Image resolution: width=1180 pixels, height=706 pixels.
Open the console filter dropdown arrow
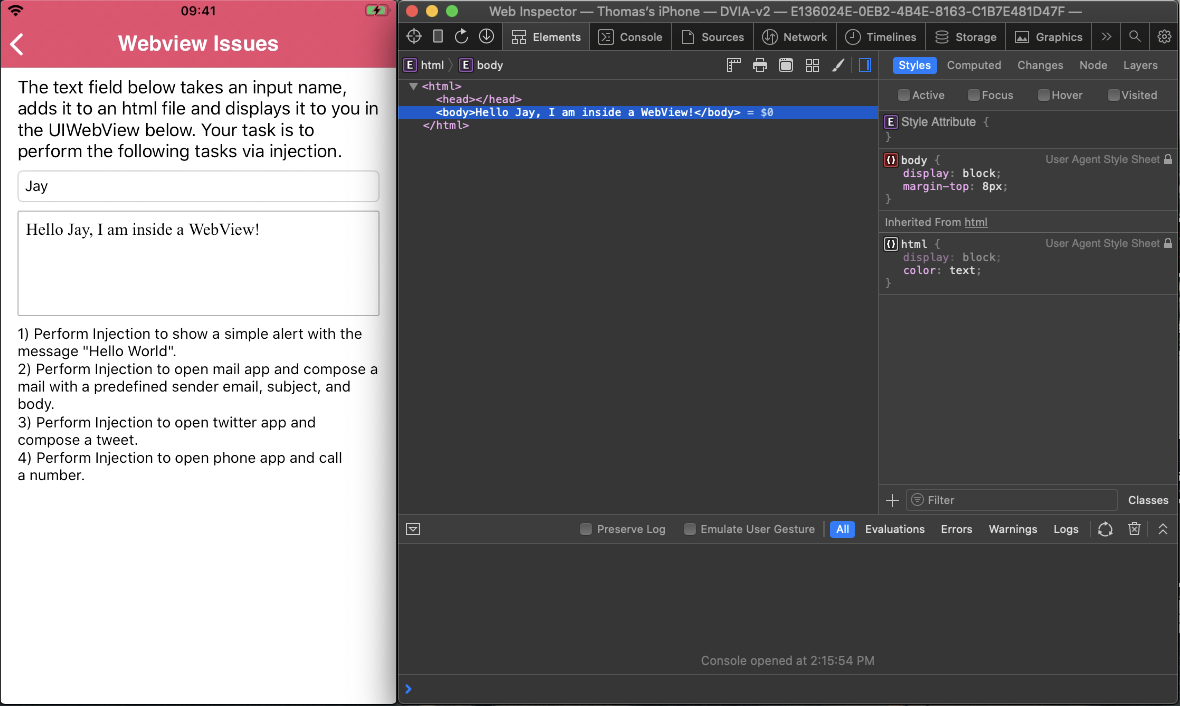tap(413, 529)
